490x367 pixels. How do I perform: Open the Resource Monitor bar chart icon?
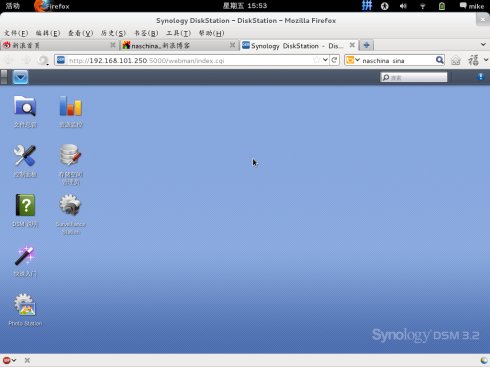[70, 106]
